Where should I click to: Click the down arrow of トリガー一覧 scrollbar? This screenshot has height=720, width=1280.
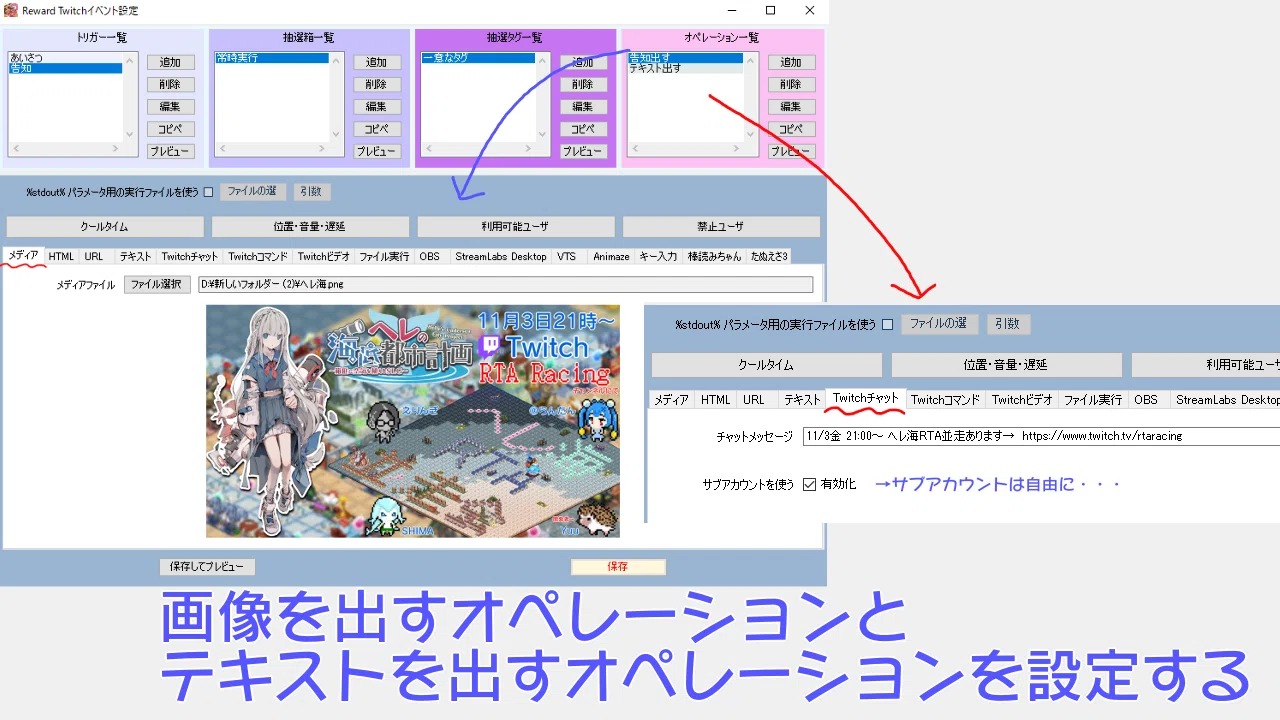(129, 135)
